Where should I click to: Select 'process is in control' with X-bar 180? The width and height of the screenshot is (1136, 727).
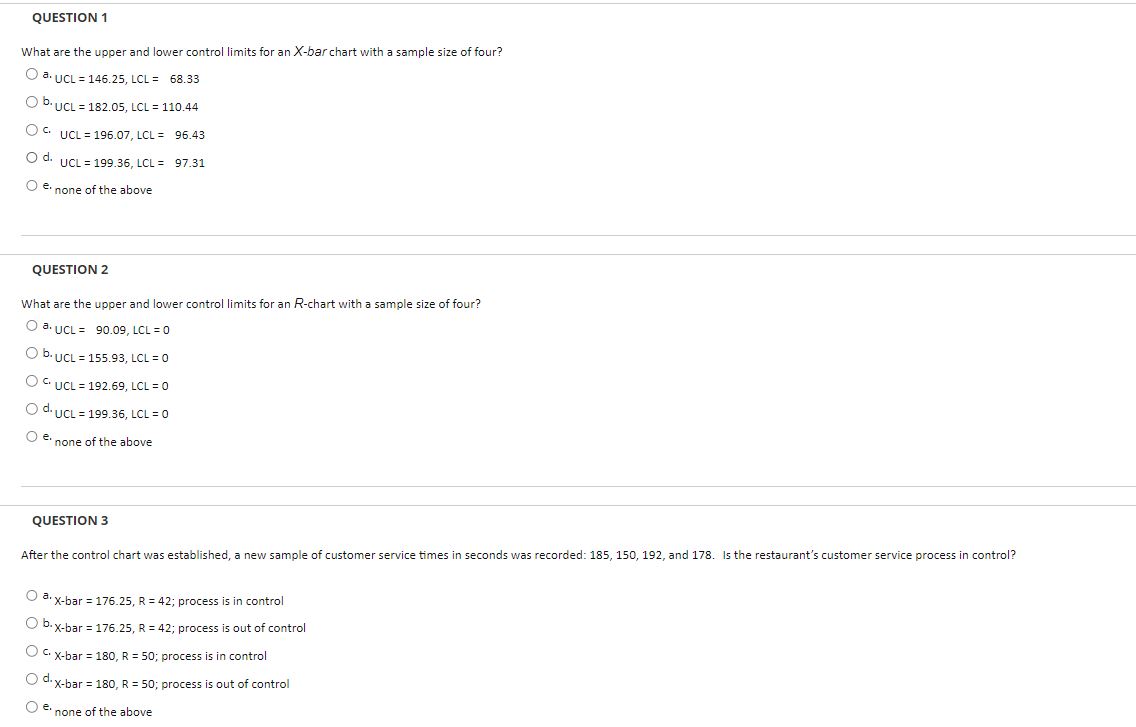pyautogui.click(x=31, y=651)
